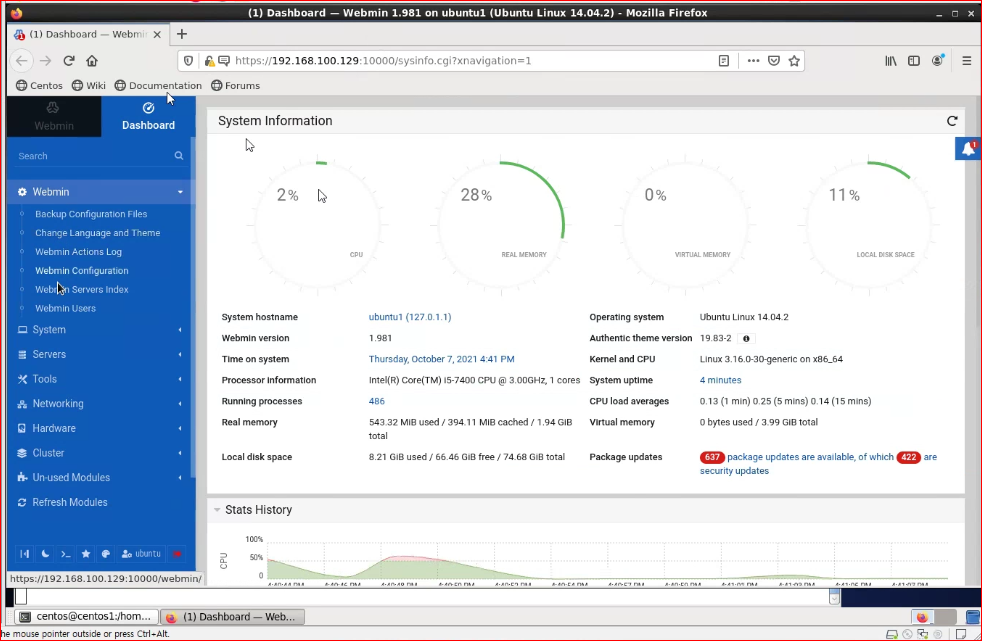Open page actions three-dot menu
Viewport: 982px width, 641px height.
click(x=753, y=61)
